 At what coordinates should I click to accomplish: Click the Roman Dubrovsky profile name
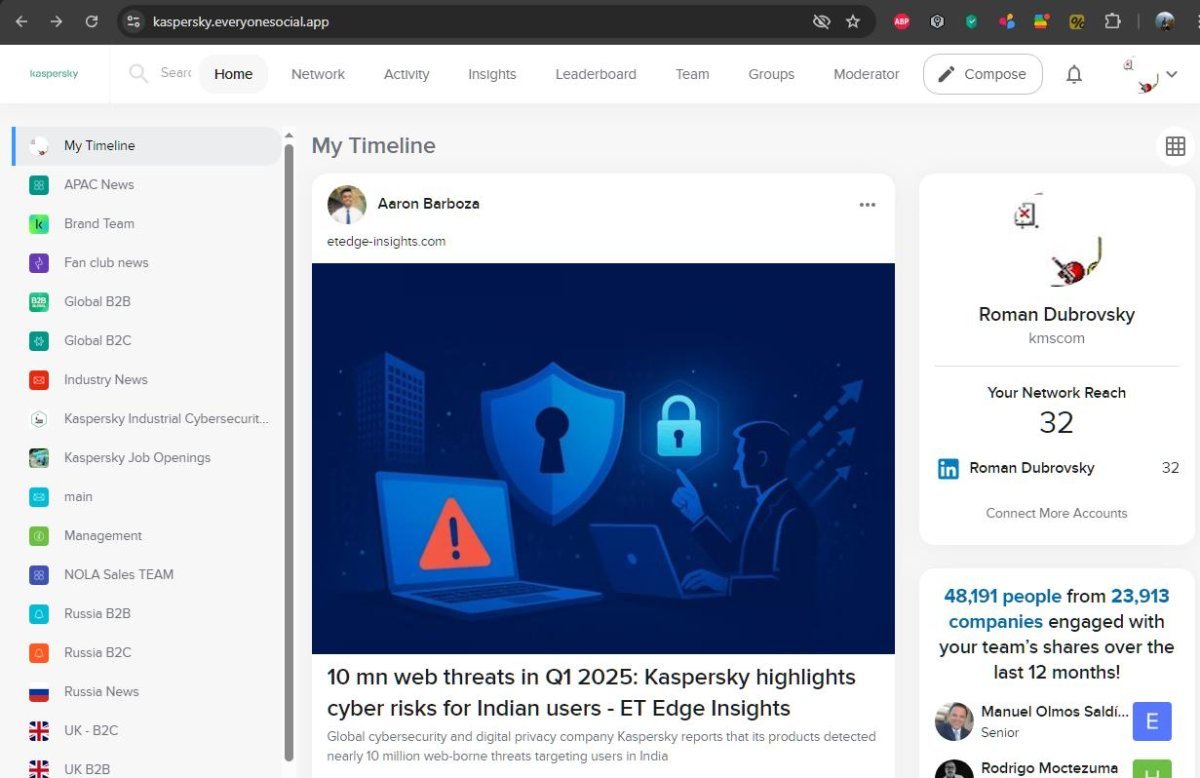[1056, 314]
